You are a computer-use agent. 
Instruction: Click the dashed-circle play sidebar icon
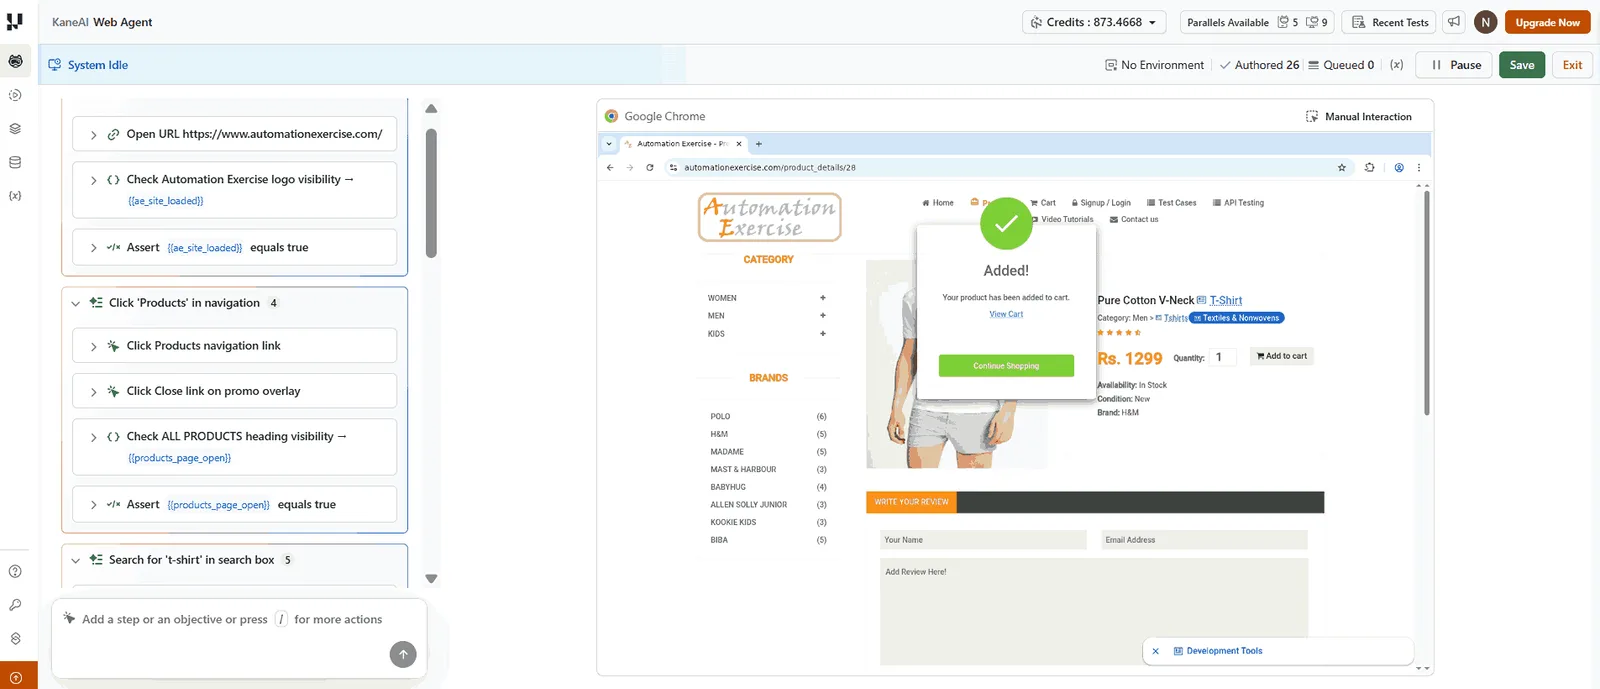coord(15,95)
